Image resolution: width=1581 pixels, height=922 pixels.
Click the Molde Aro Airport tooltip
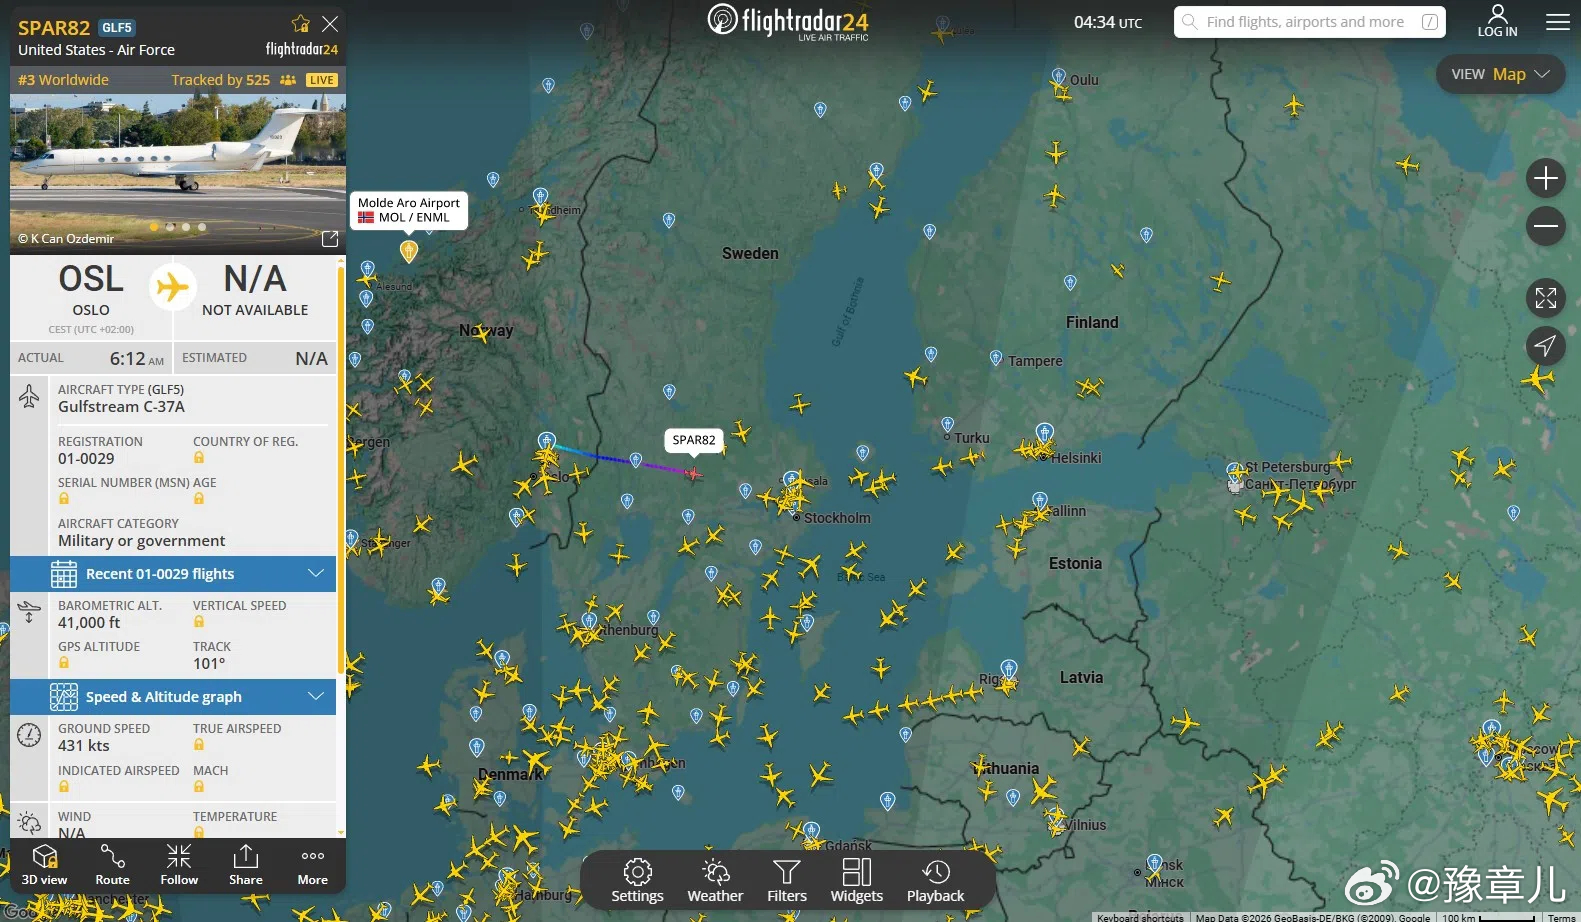click(409, 210)
